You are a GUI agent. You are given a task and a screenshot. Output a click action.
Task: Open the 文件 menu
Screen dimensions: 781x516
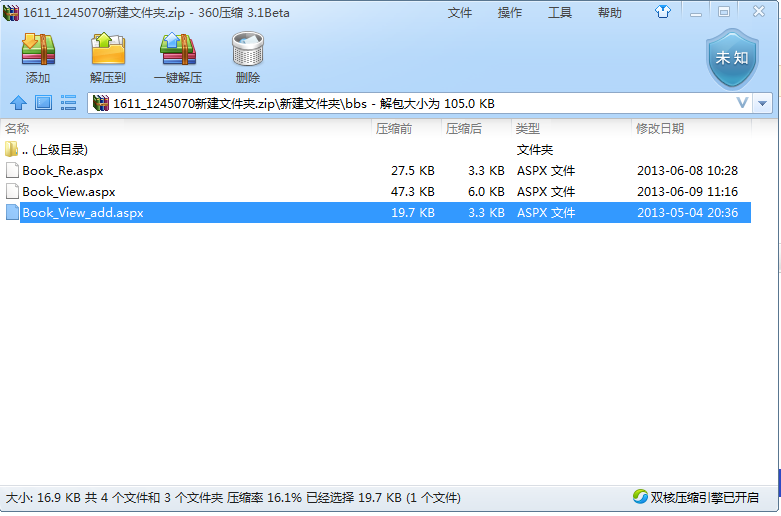coord(459,12)
